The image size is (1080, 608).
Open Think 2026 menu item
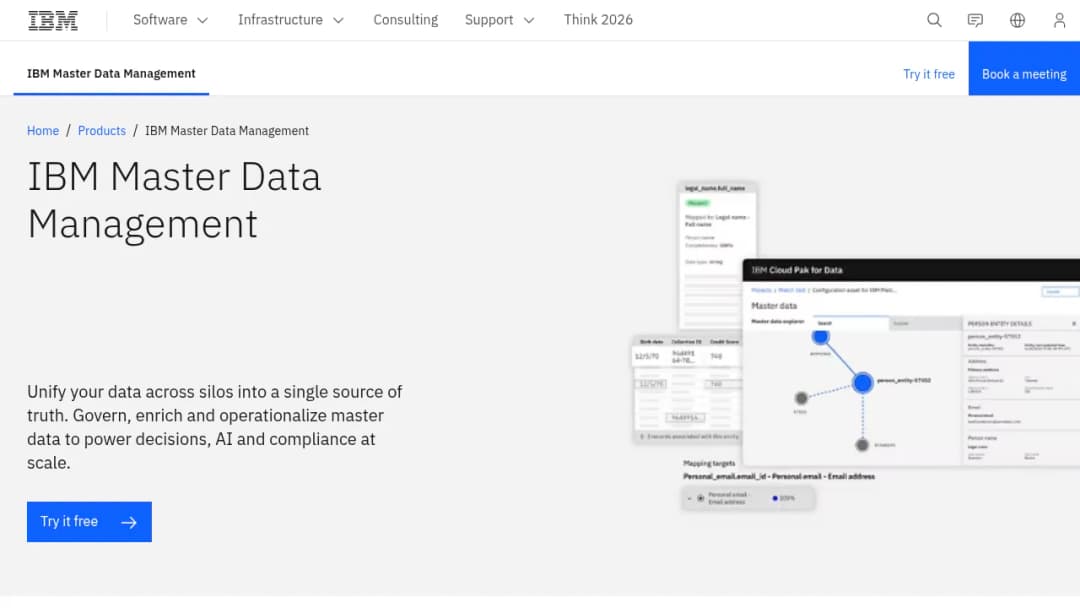(x=598, y=20)
